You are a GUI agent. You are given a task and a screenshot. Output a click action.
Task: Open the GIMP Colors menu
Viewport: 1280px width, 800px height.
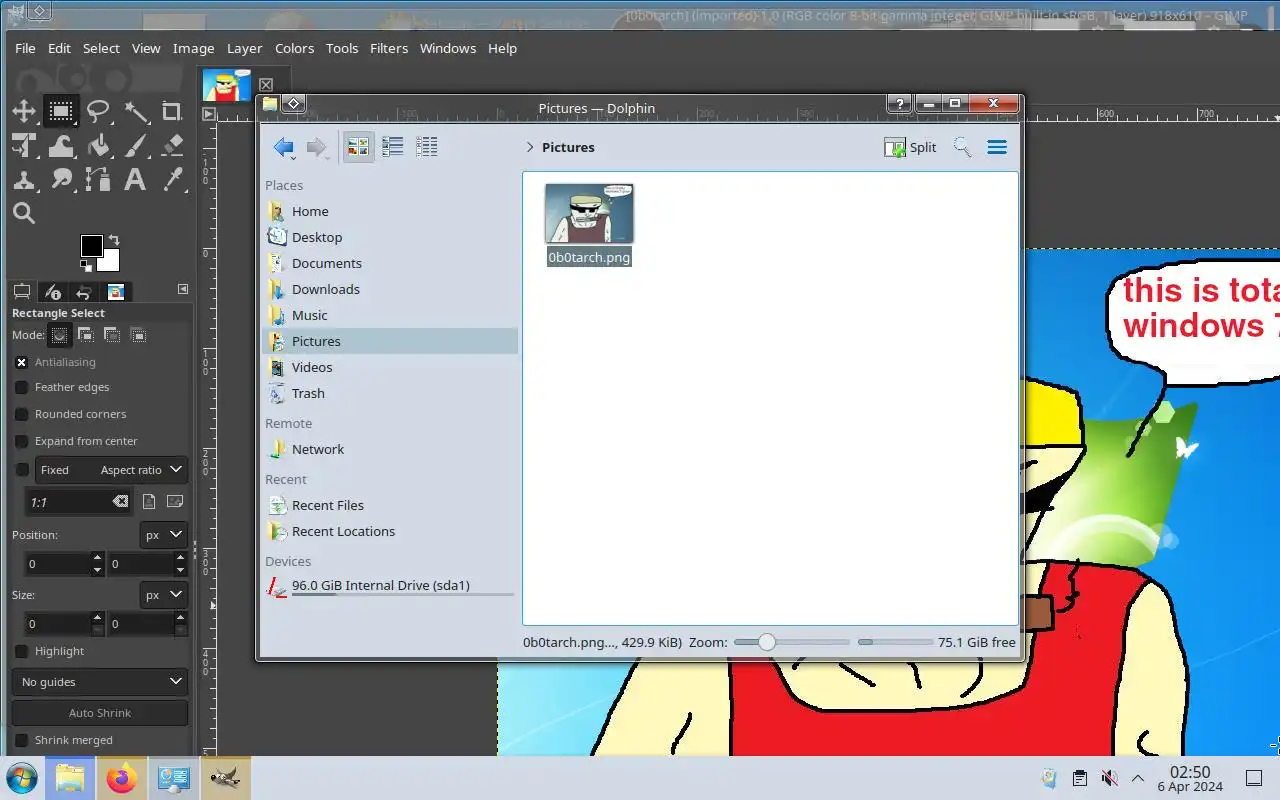295,48
